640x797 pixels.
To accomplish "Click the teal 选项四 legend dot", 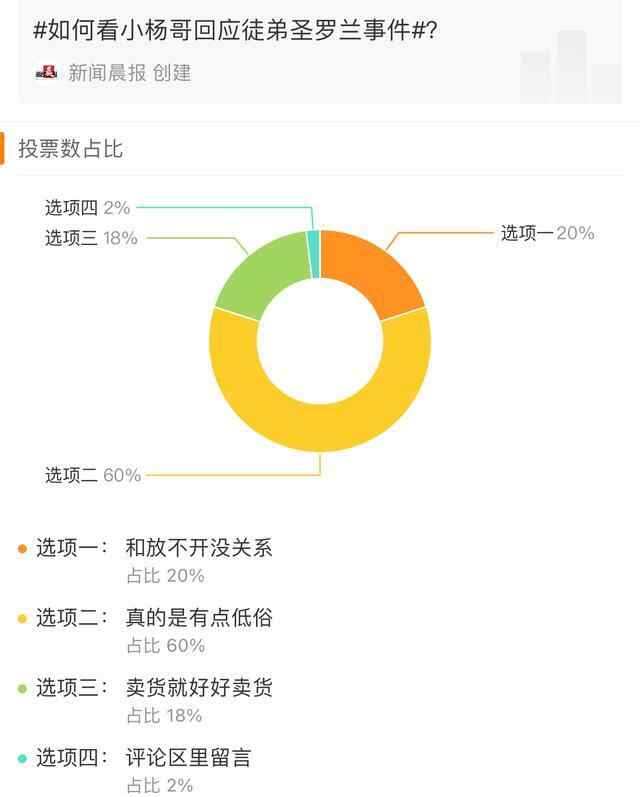I will 22,758.
